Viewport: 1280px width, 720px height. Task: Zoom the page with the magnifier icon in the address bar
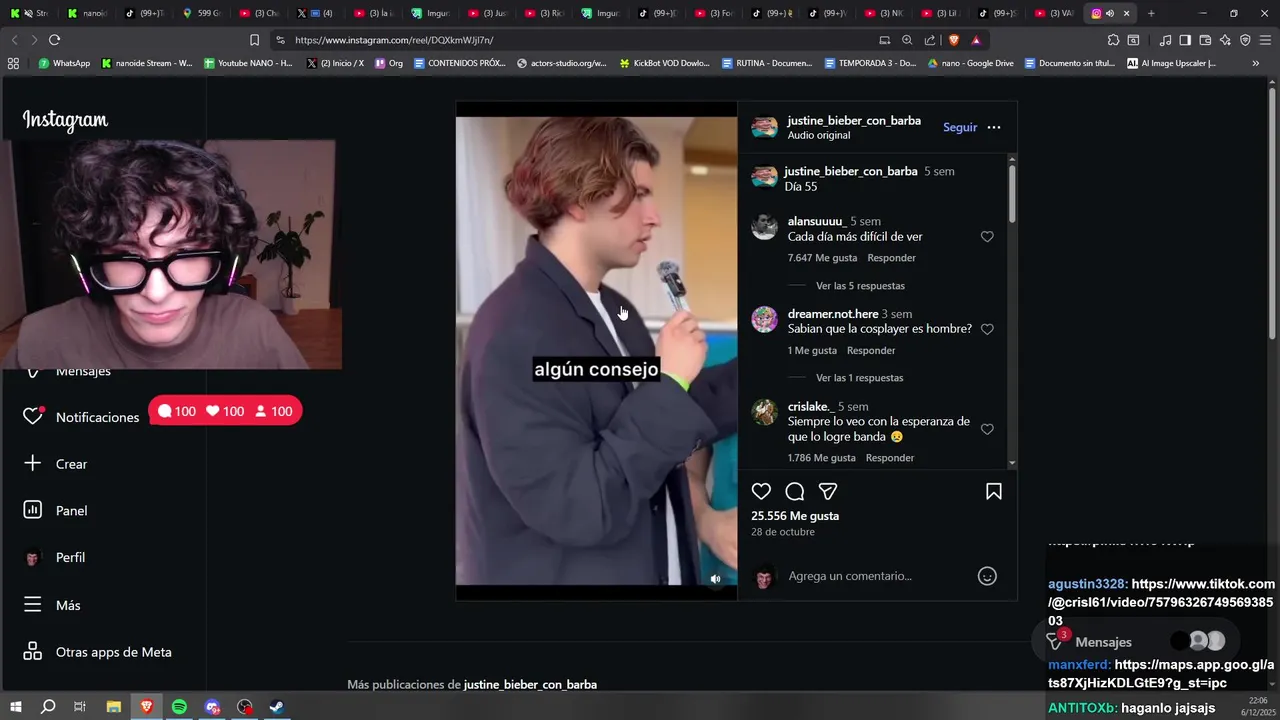coord(907,40)
